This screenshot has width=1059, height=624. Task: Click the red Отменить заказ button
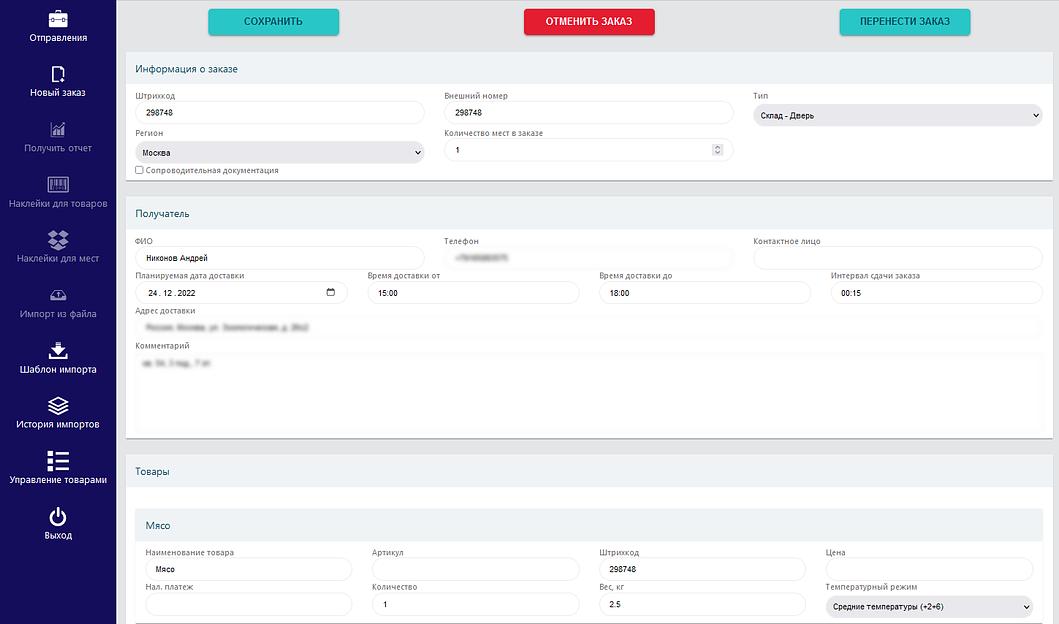point(589,22)
